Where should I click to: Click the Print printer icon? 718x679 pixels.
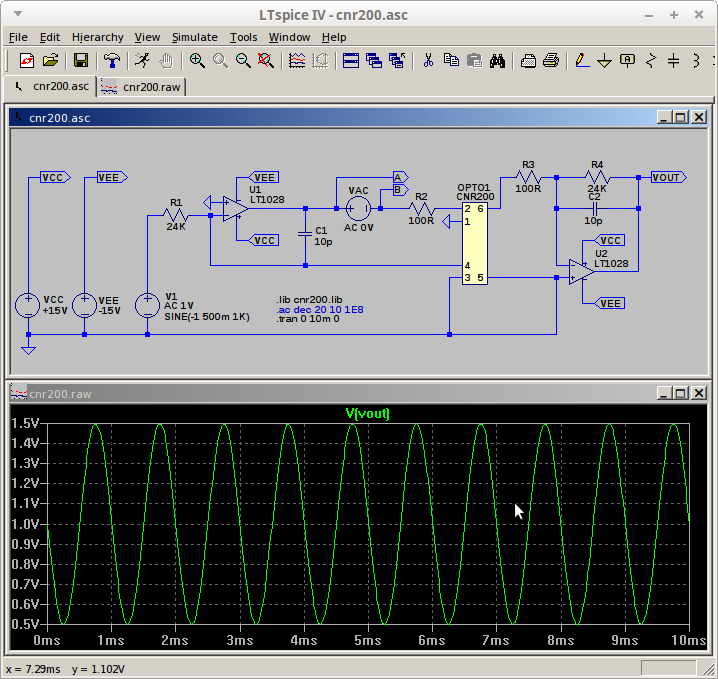pyautogui.click(x=551, y=60)
